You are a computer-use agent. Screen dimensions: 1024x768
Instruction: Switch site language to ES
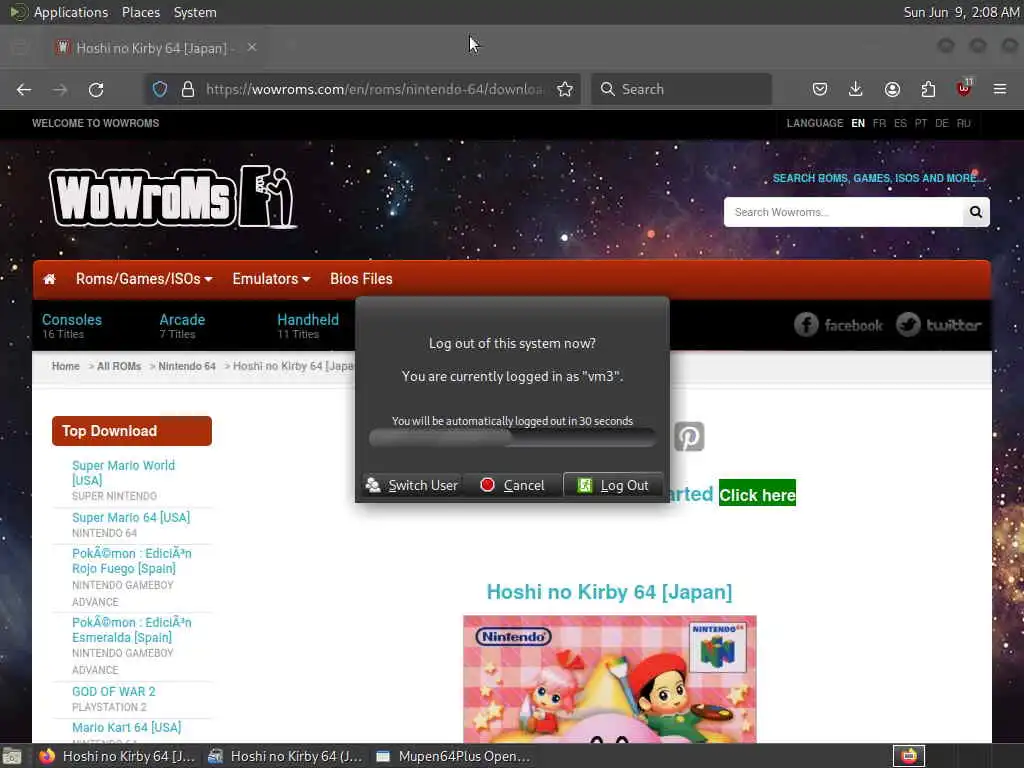(x=900, y=123)
